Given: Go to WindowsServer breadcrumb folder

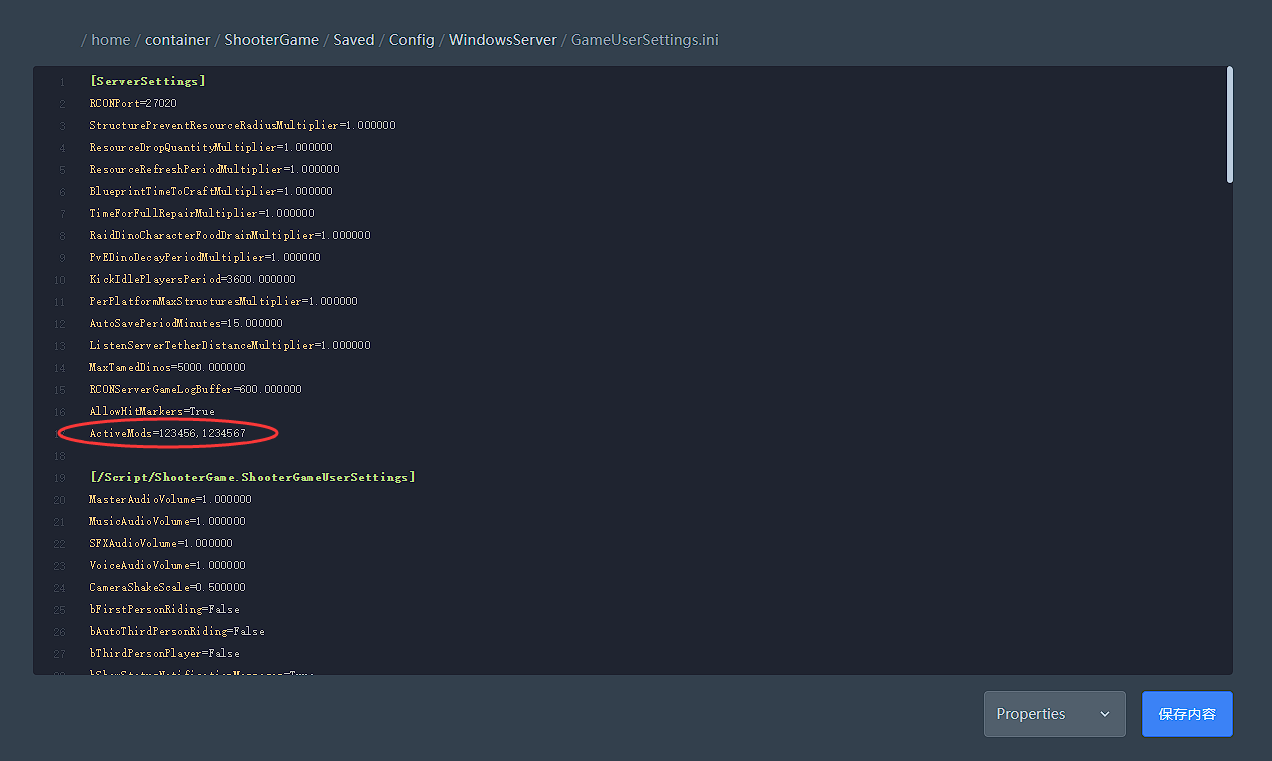Looking at the screenshot, I should pyautogui.click(x=504, y=40).
